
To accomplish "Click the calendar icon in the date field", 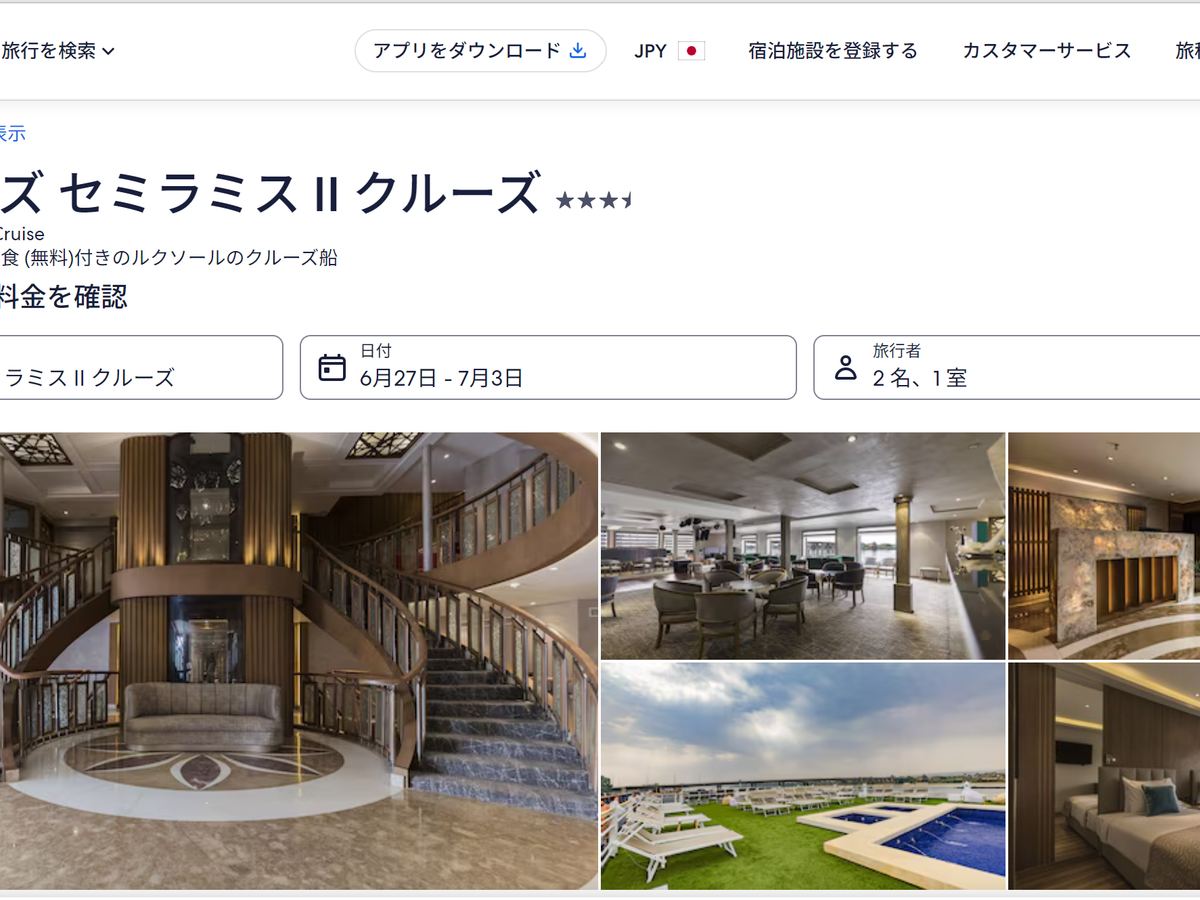I will point(332,368).
